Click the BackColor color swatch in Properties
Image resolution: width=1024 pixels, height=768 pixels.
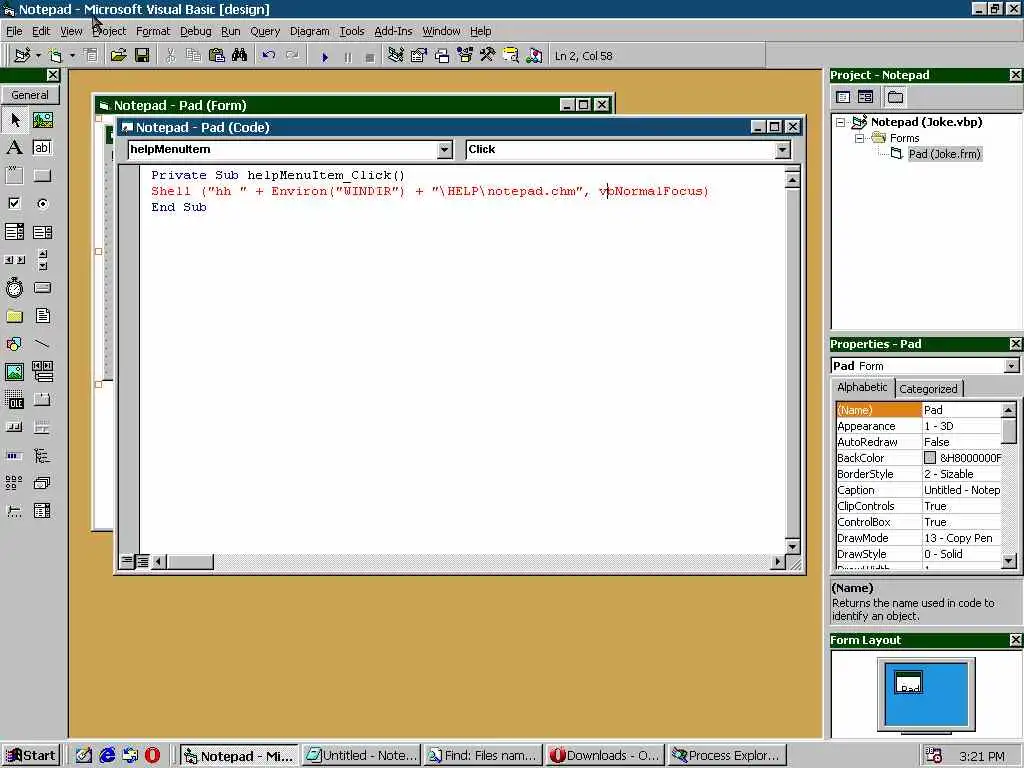(930, 458)
